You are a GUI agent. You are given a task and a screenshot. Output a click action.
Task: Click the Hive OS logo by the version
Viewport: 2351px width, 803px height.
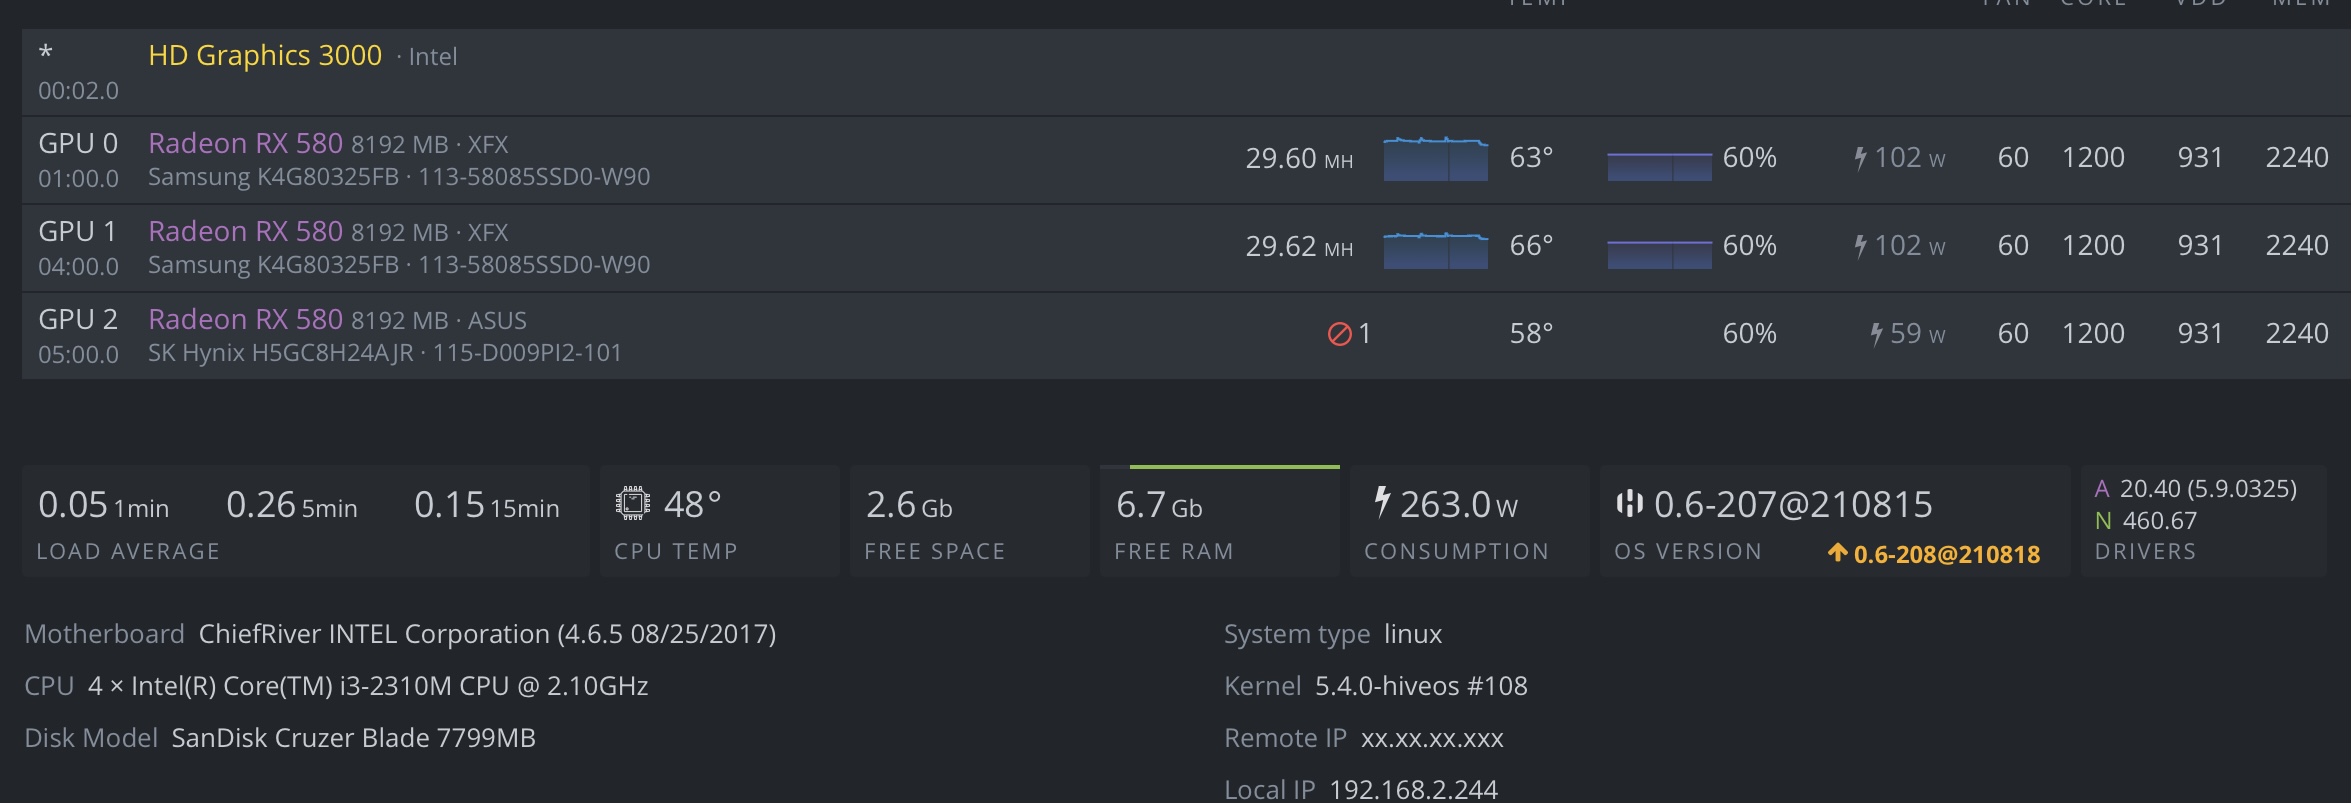tap(1629, 503)
